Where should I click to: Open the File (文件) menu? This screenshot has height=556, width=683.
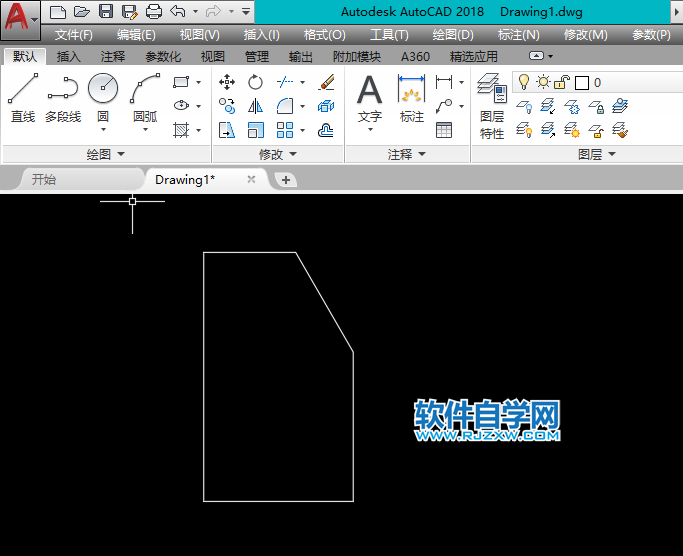tap(74, 34)
